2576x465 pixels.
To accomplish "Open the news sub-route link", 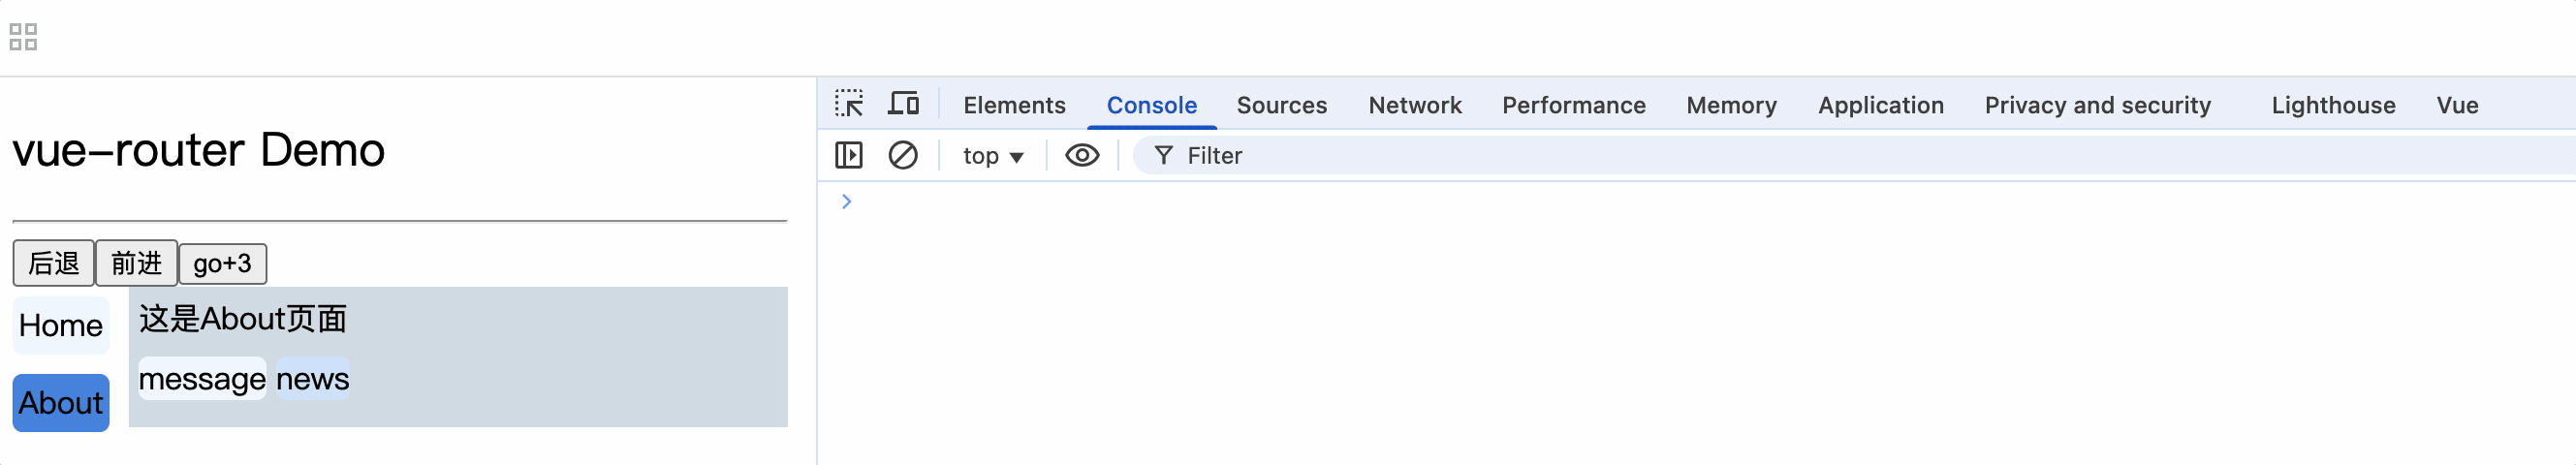I will 313,380.
